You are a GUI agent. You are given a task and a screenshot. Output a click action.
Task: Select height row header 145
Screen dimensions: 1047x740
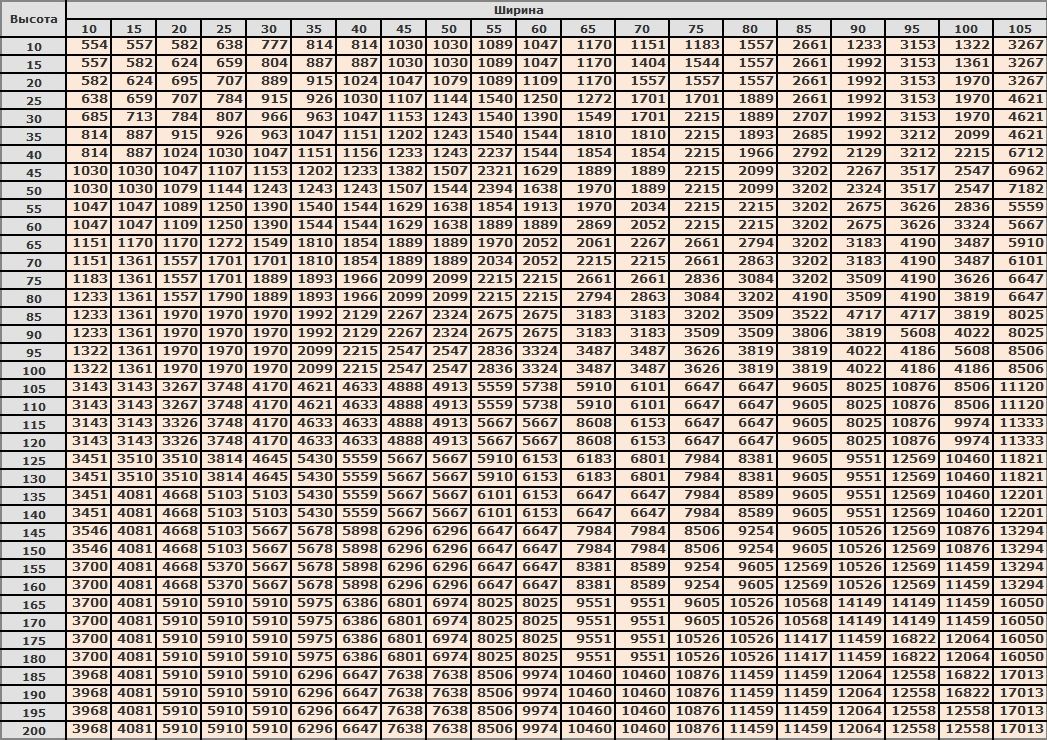point(34,532)
